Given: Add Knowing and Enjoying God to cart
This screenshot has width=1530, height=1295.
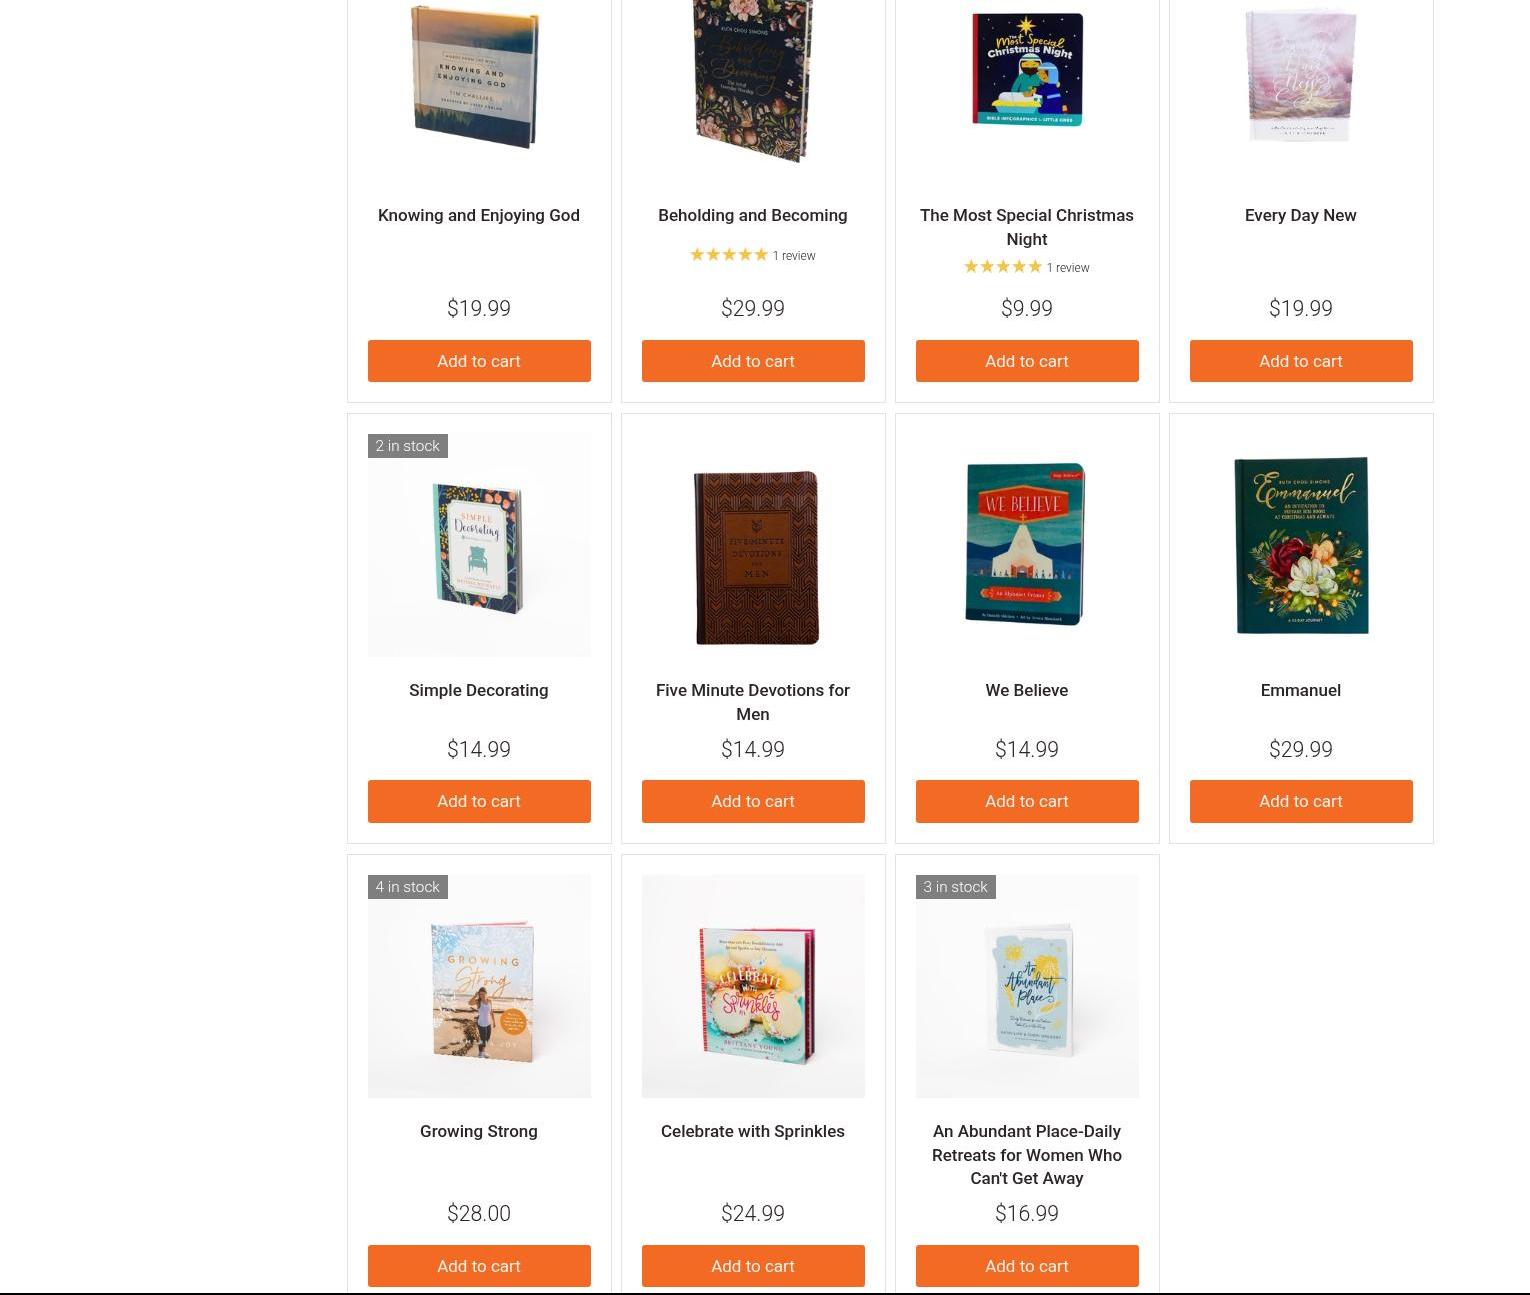Looking at the screenshot, I should pyautogui.click(x=479, y=361).
